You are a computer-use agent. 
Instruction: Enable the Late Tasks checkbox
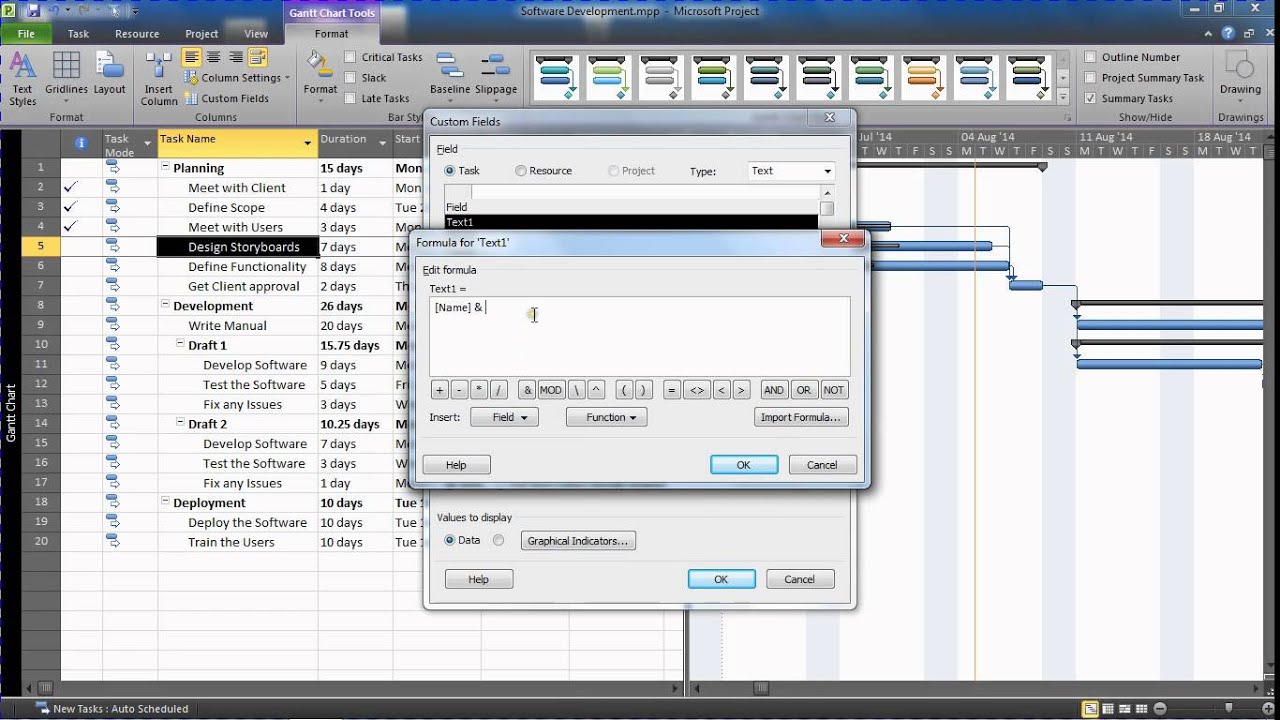[350, 98]
